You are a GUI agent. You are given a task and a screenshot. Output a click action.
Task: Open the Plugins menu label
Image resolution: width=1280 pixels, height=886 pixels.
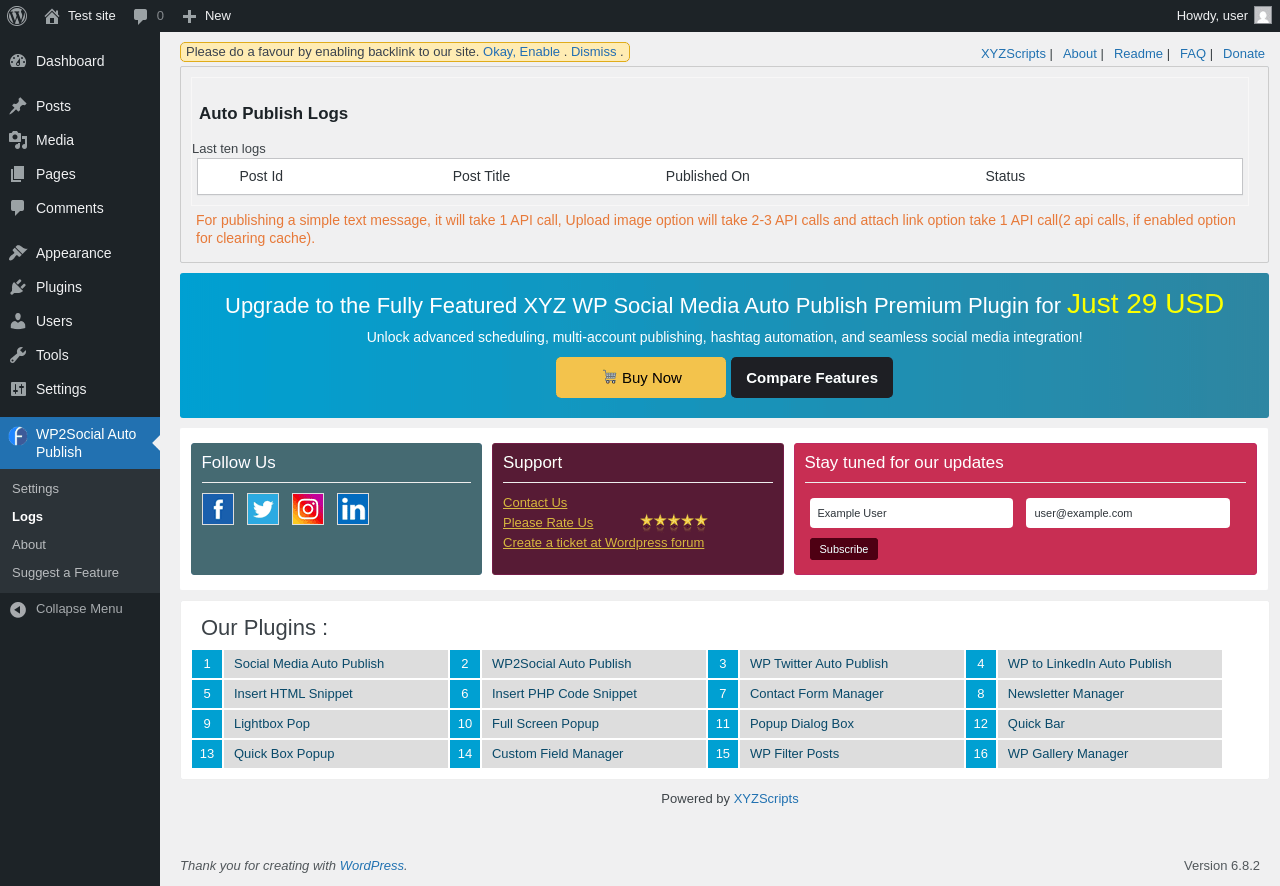click(59, 287)
